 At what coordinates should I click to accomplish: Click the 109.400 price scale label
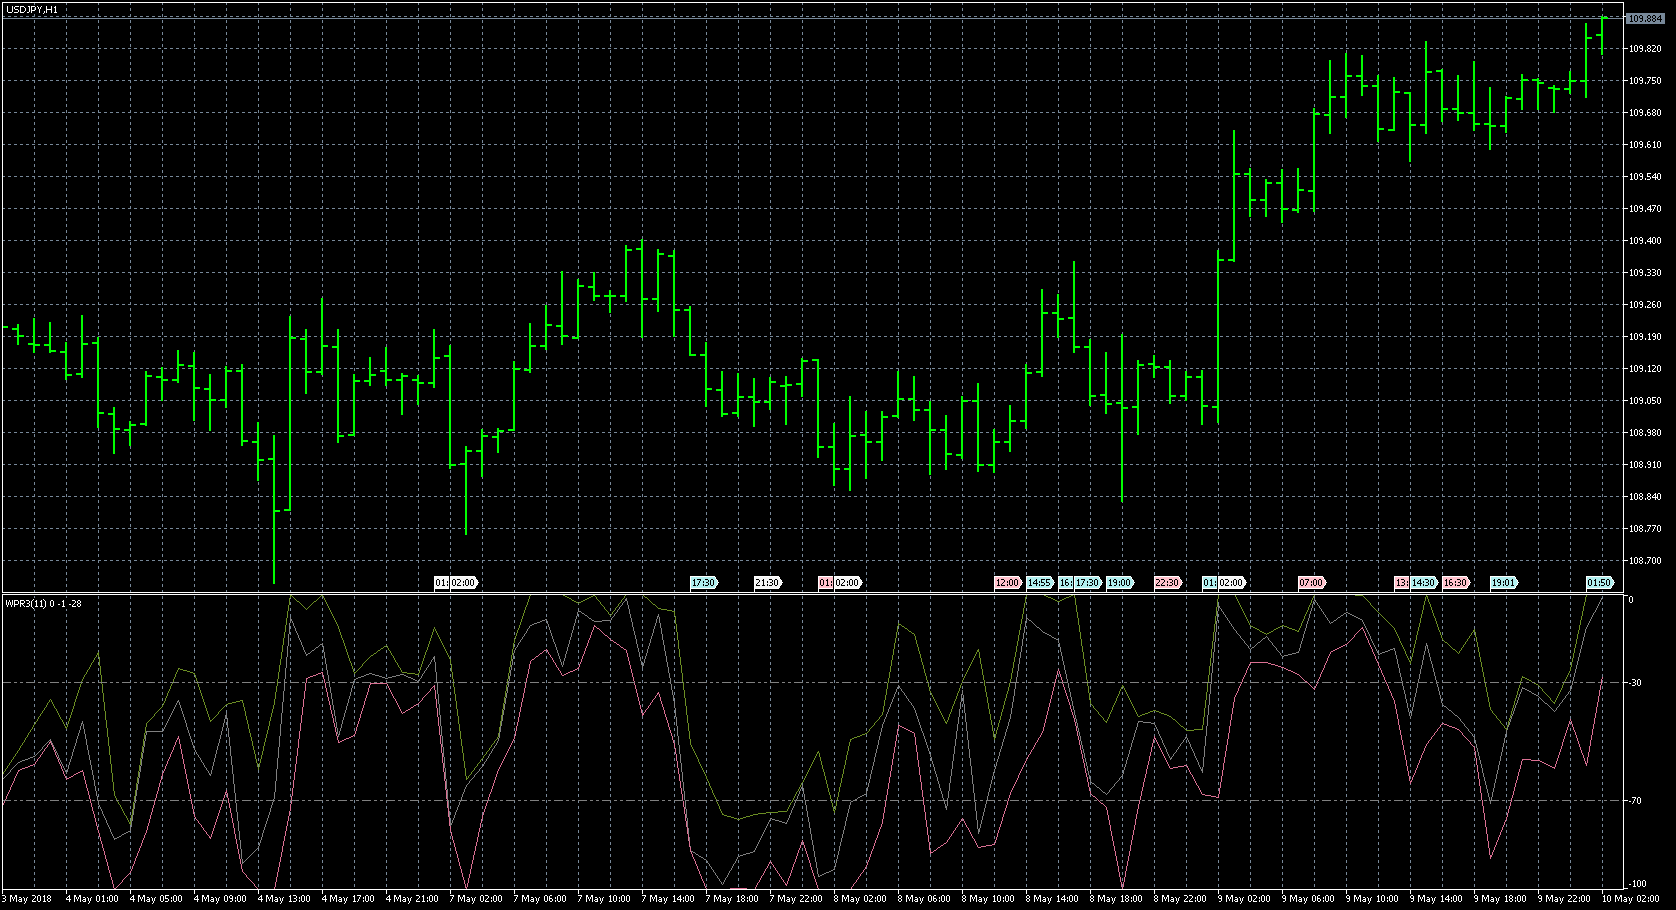pyautogui.click(x=1644, y=241)
